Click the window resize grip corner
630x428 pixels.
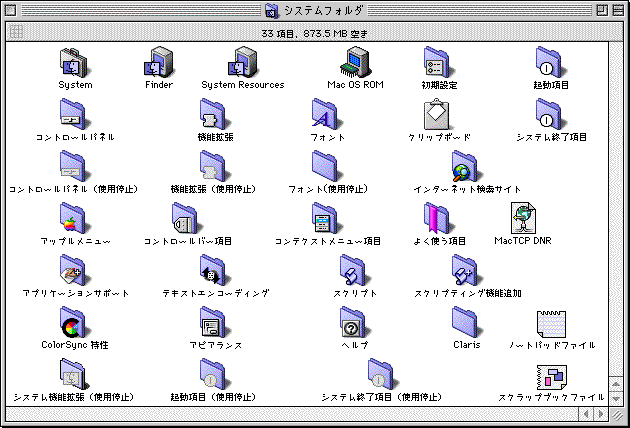pos(616,414)
